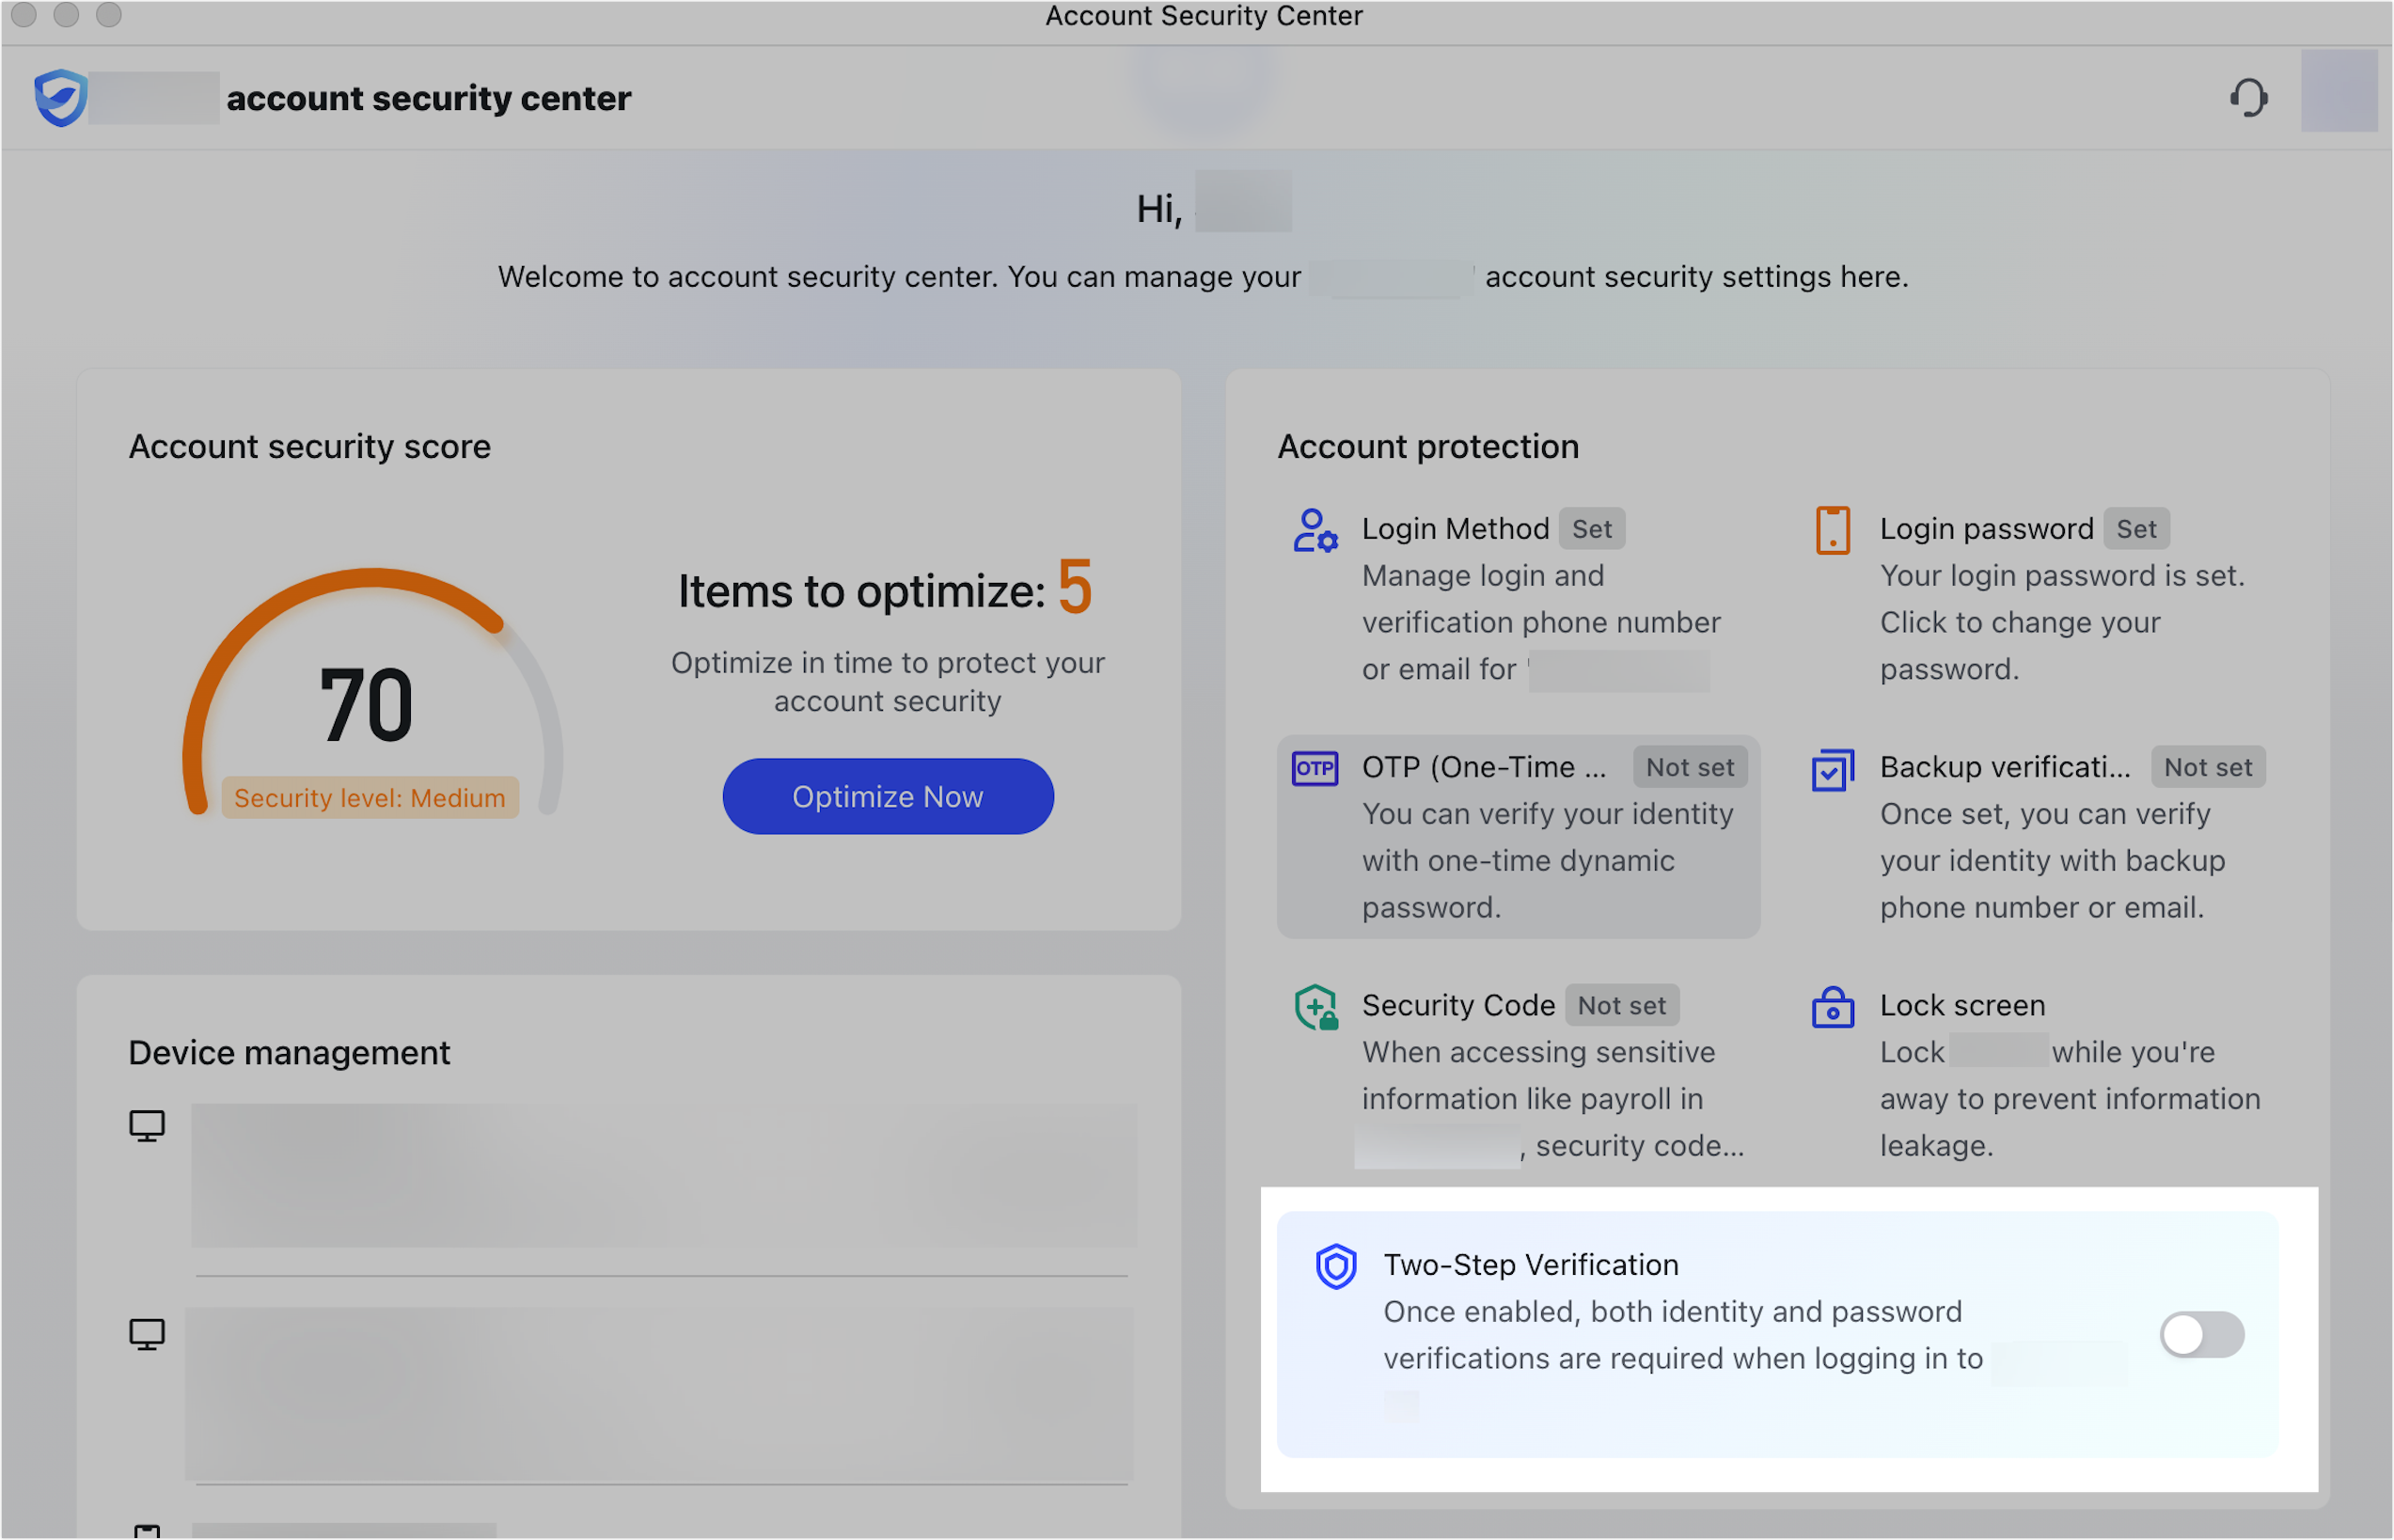This screenshot has height=1540, width=2394.
Task: Select the first desktop device icon
Action: [147, 1127]
